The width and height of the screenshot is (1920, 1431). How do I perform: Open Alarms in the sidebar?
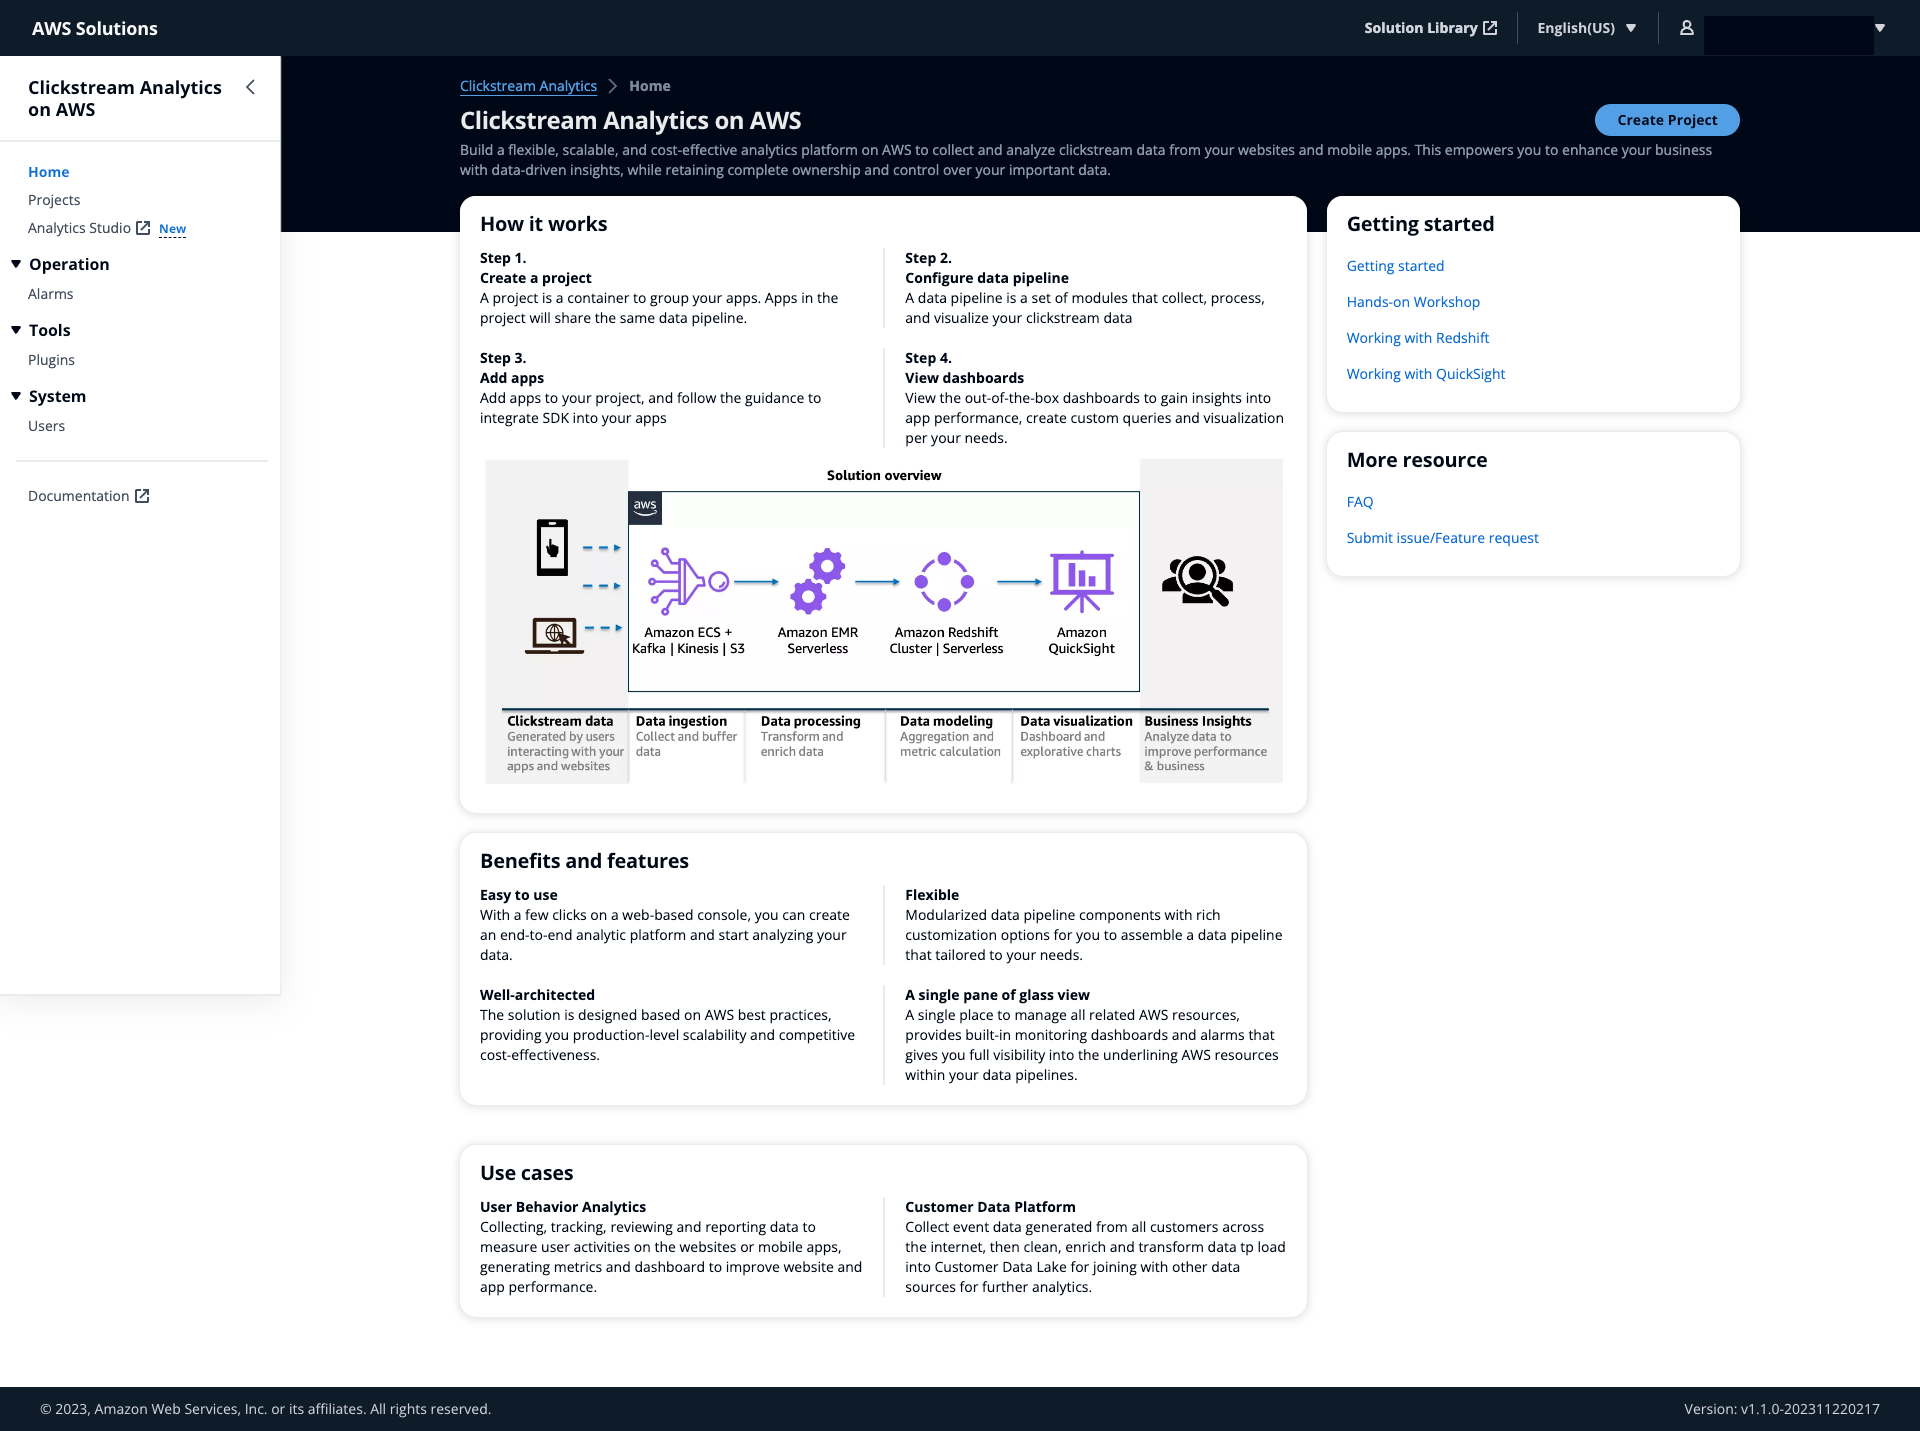pyautogui.click(x=51, y=294)
